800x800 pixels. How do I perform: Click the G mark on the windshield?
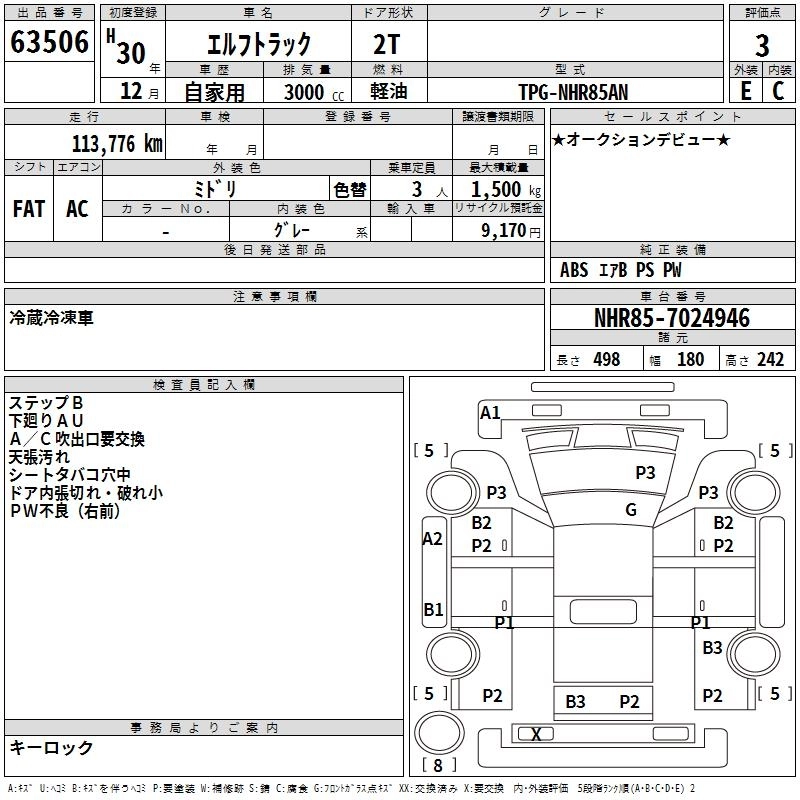631,509
